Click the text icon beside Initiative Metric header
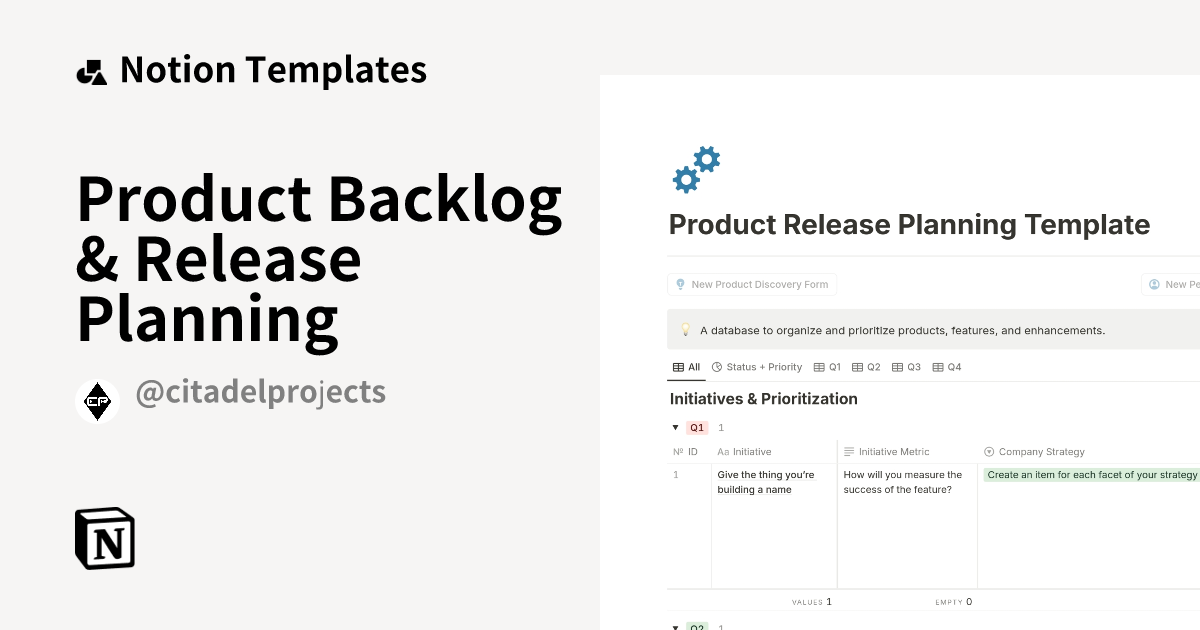The image size is (1200, 630). 847,451
